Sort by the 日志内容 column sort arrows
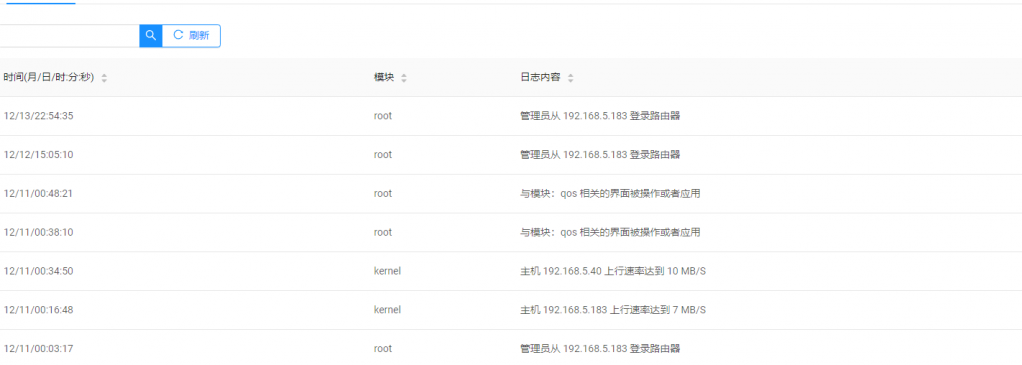The image size is (1022, 365). 570,78
